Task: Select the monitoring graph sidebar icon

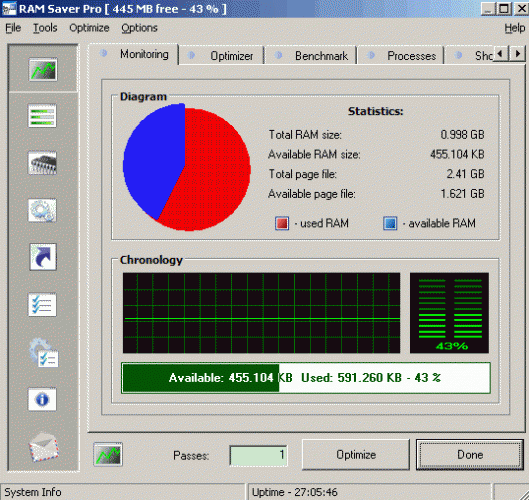Action: 43,69
